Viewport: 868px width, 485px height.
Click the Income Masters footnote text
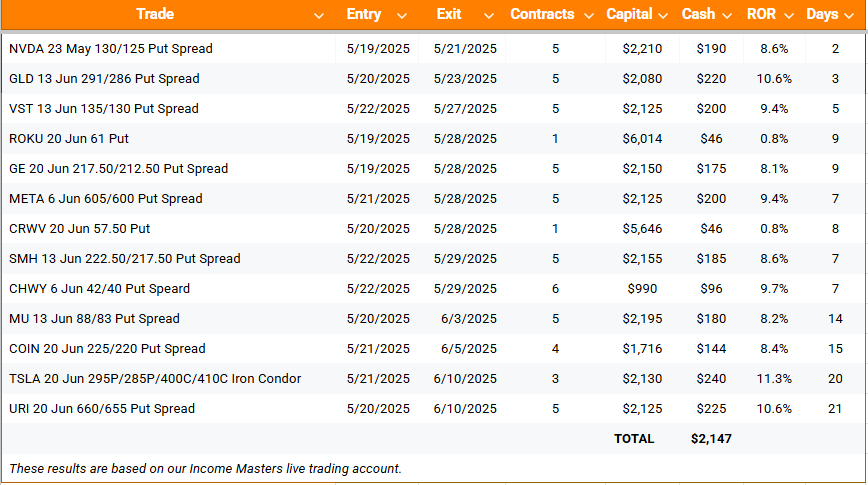pos(205,468)
